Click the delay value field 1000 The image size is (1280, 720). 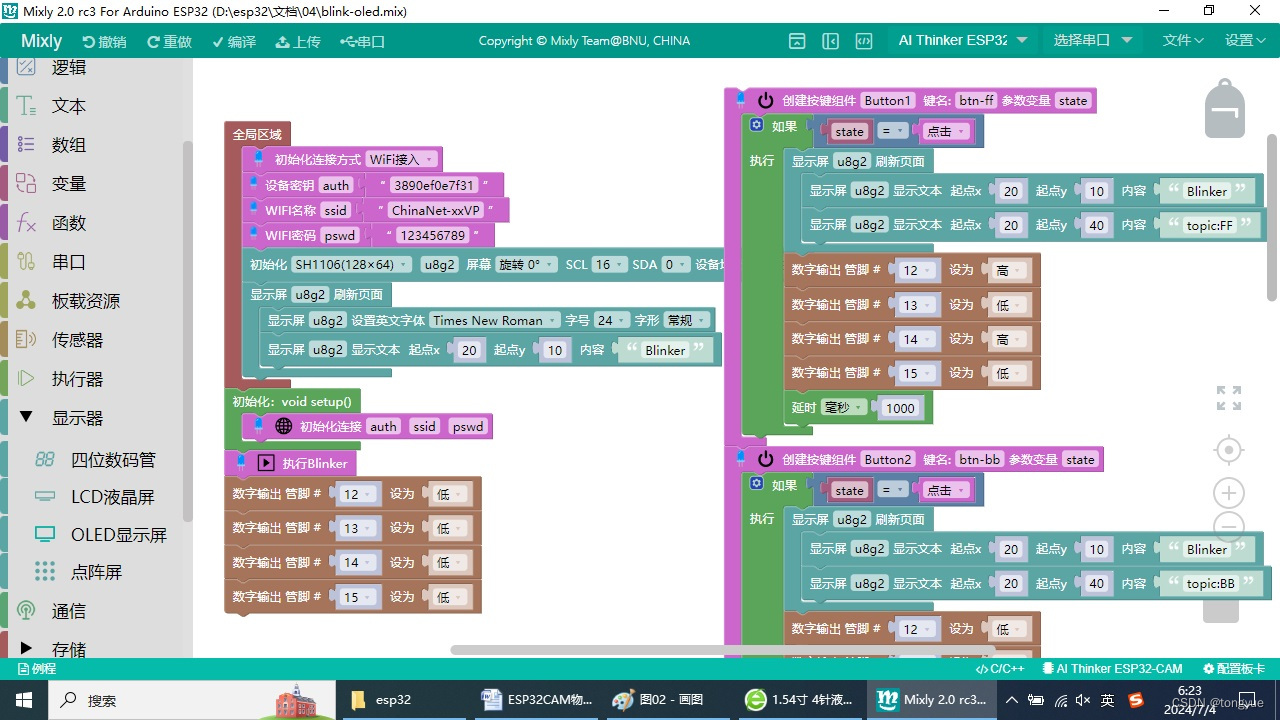tap(901, 408)
